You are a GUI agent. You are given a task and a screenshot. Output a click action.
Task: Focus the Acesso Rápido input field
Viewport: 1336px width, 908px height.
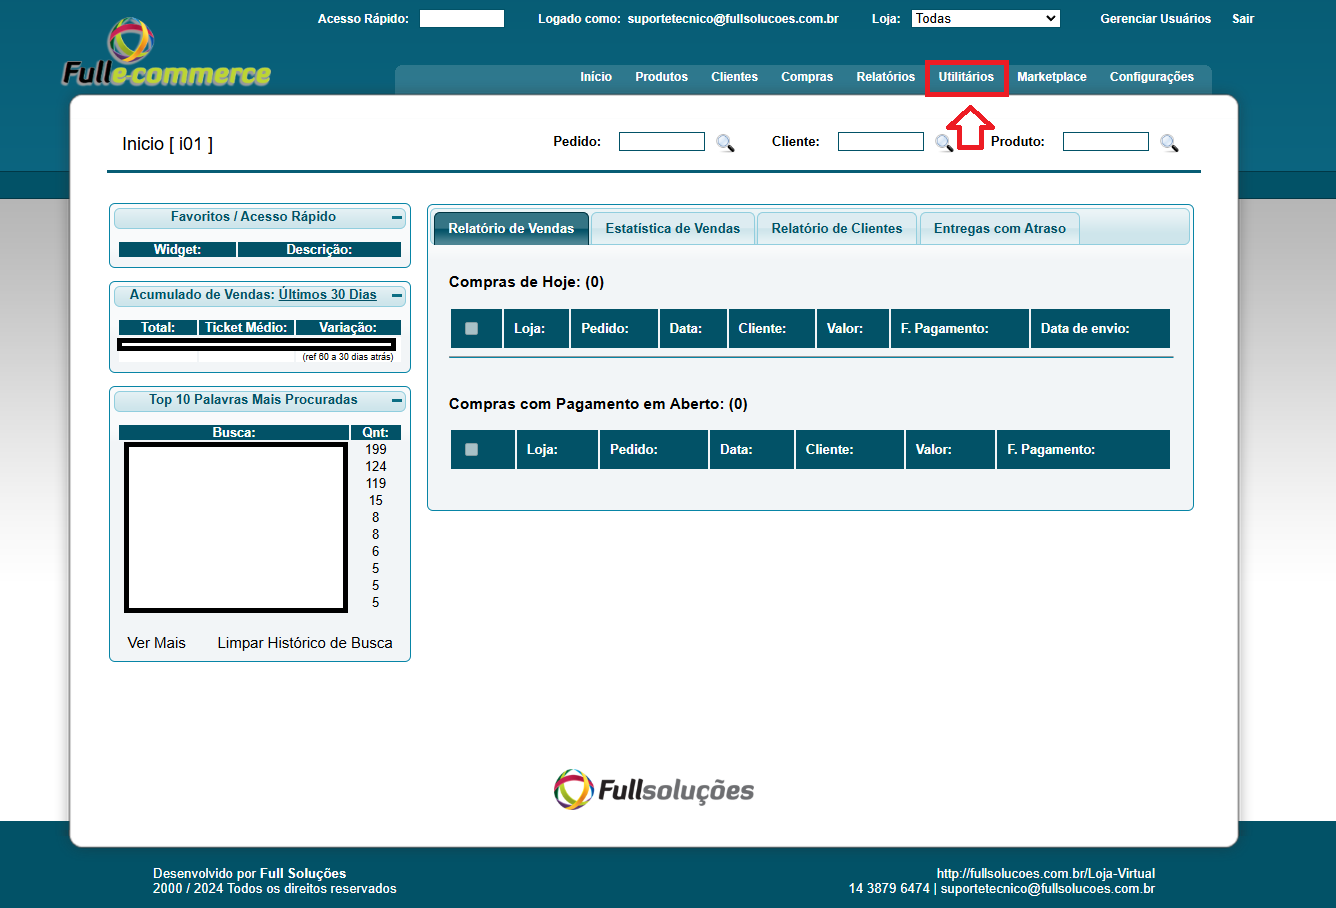coord(462,19)
